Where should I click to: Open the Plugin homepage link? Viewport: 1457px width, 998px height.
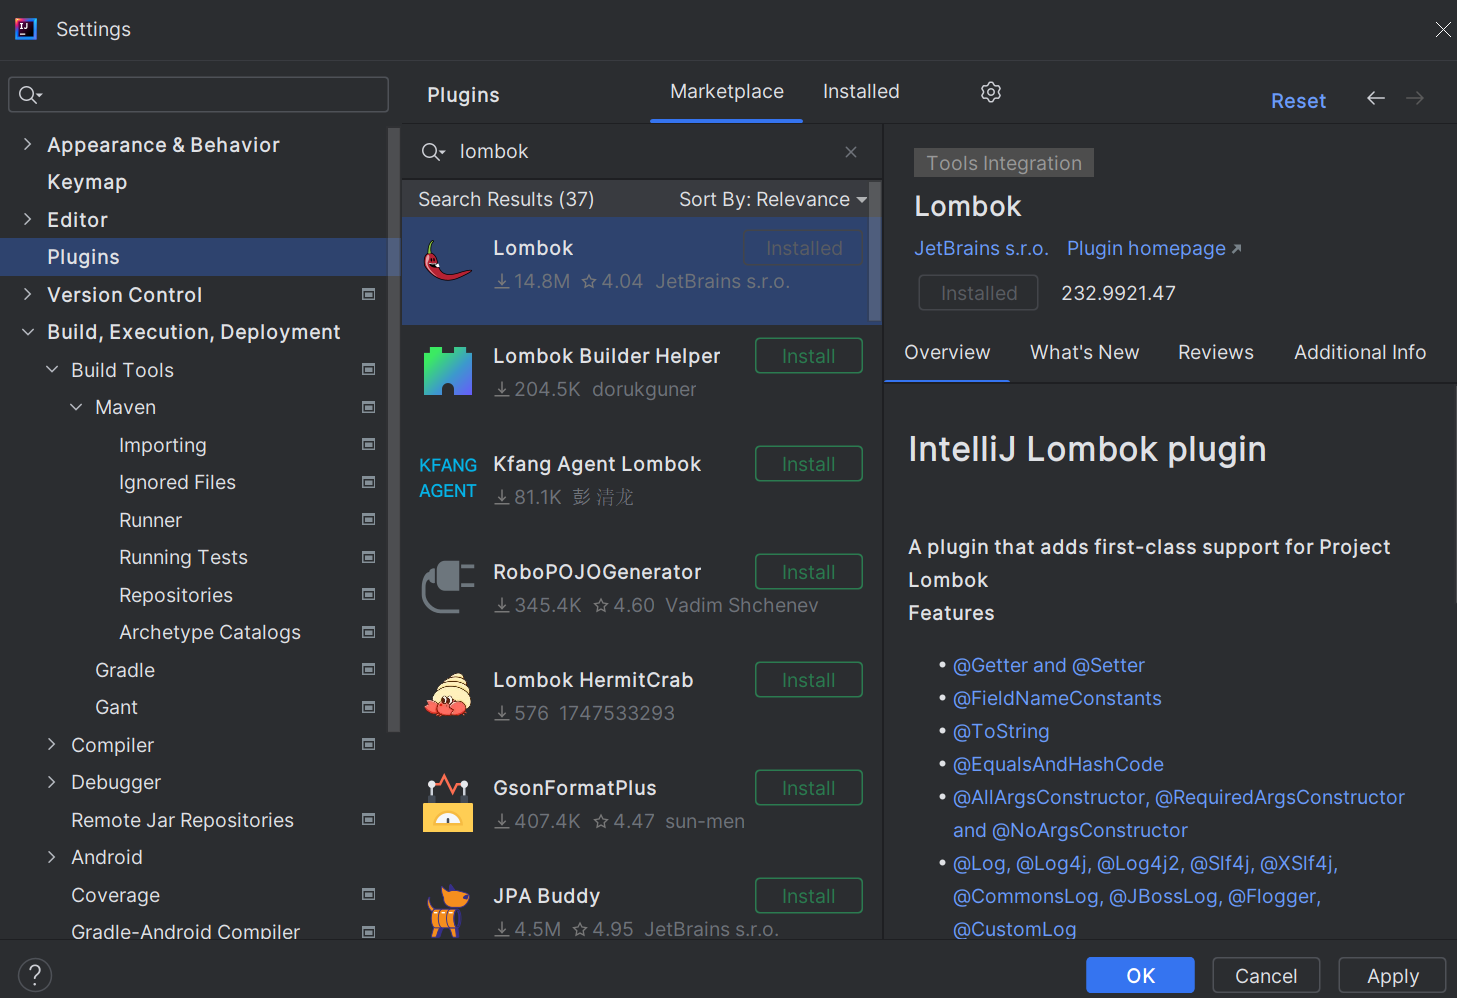1154,248
